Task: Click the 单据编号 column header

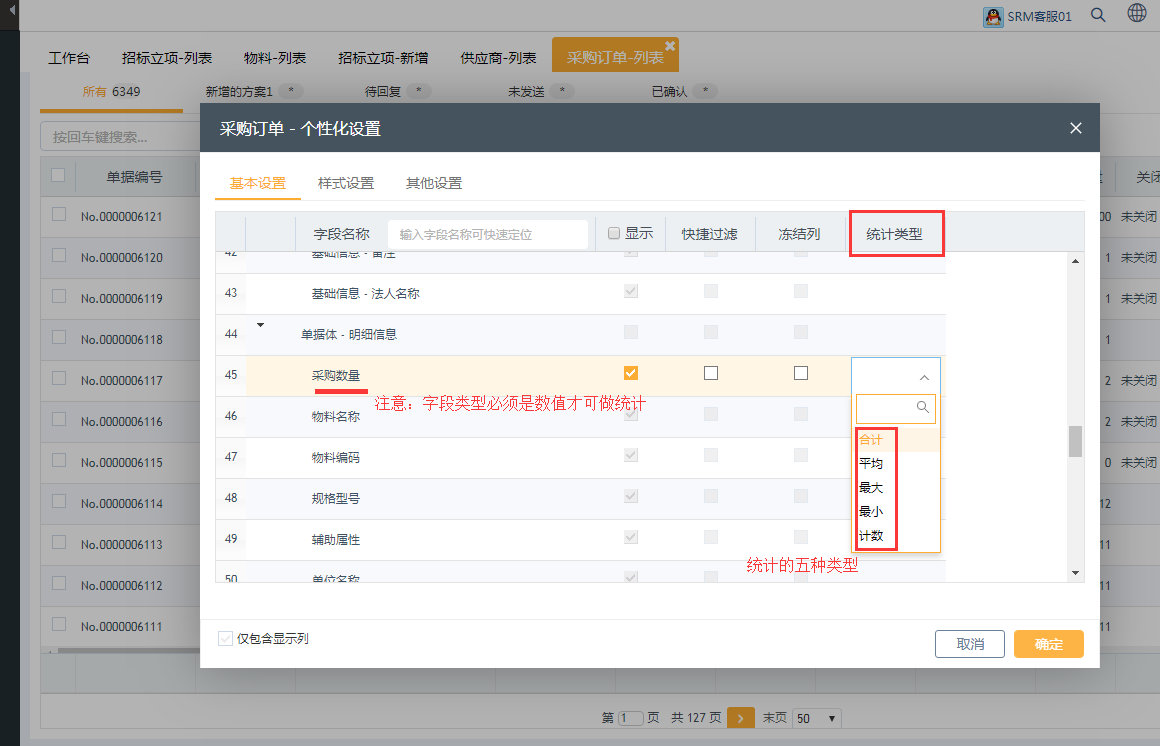Action: point(134,177)
